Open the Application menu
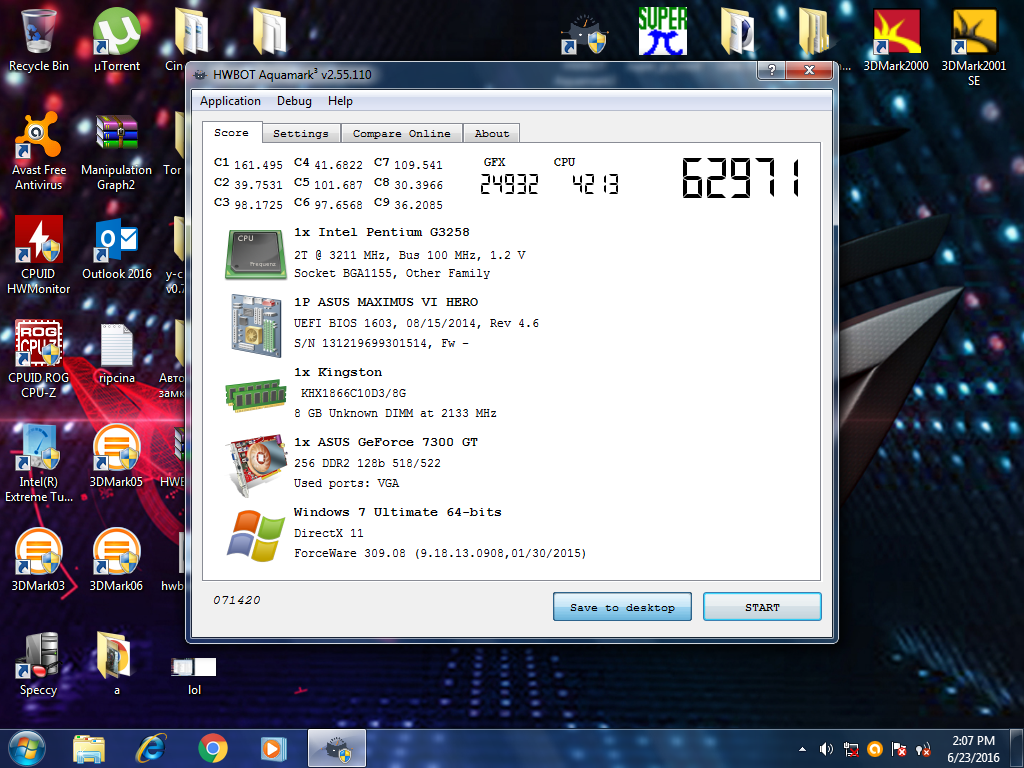The height and width of the screenshot is (768, 1024). (230, 101)
